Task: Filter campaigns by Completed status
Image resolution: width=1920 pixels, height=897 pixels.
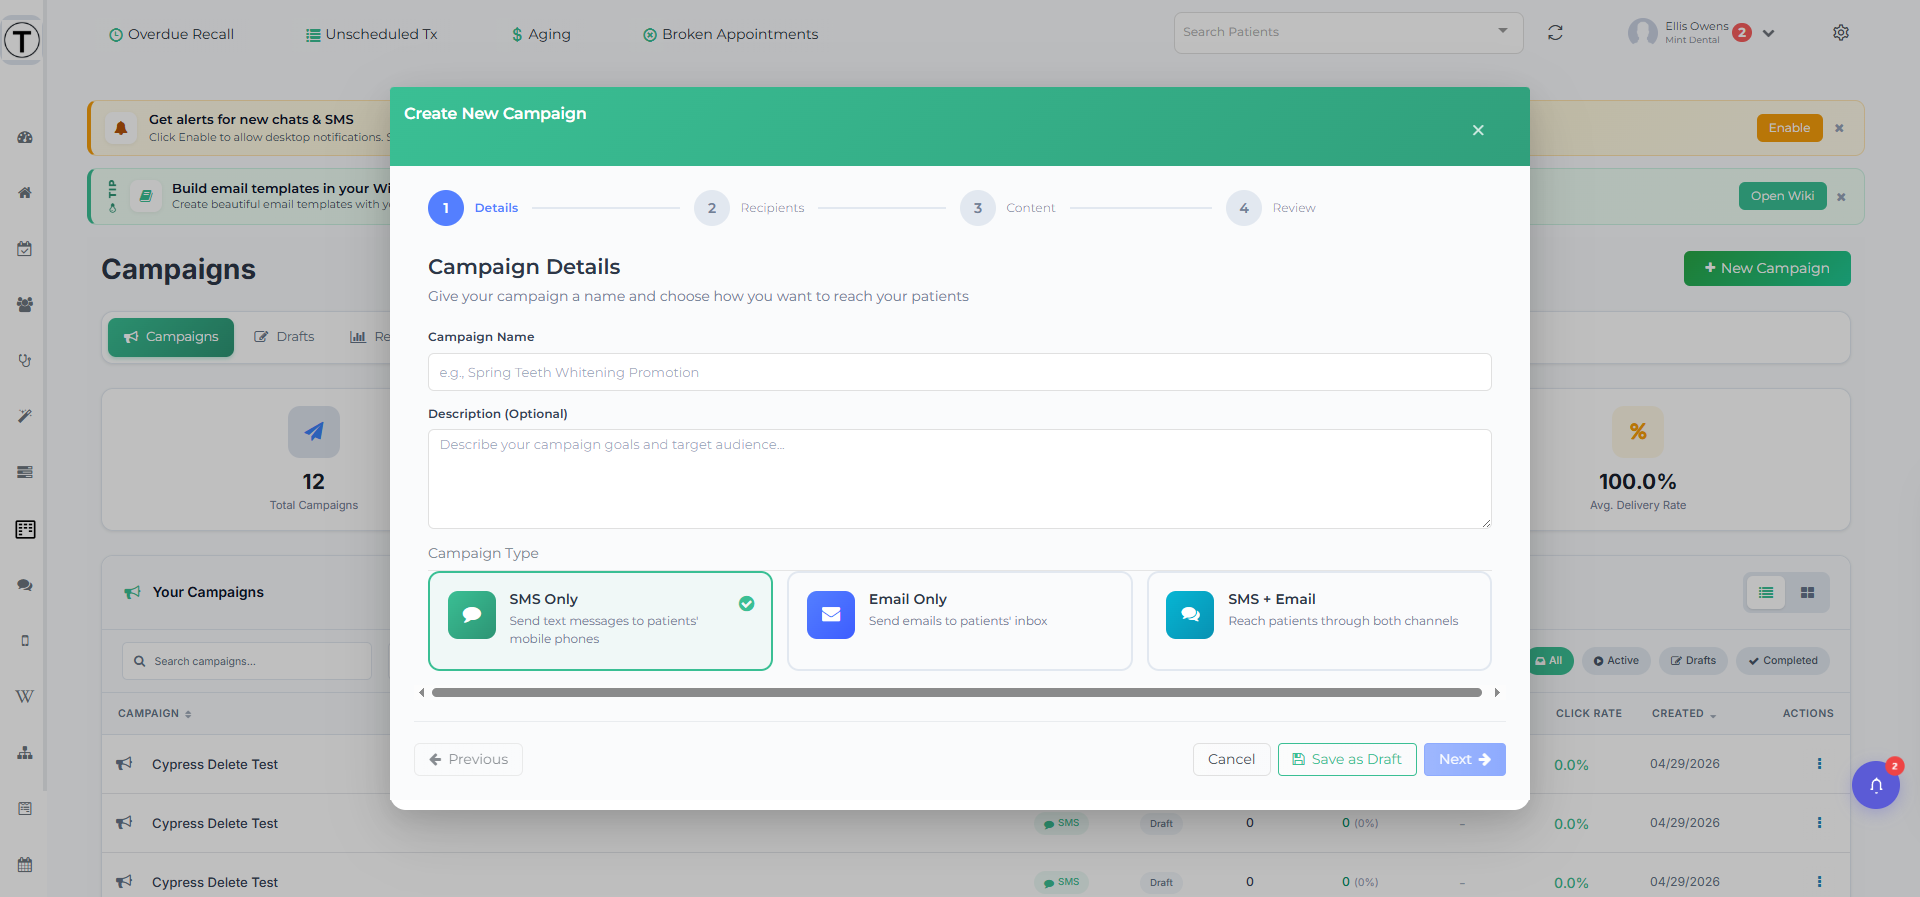Action: coord(1783,661)
